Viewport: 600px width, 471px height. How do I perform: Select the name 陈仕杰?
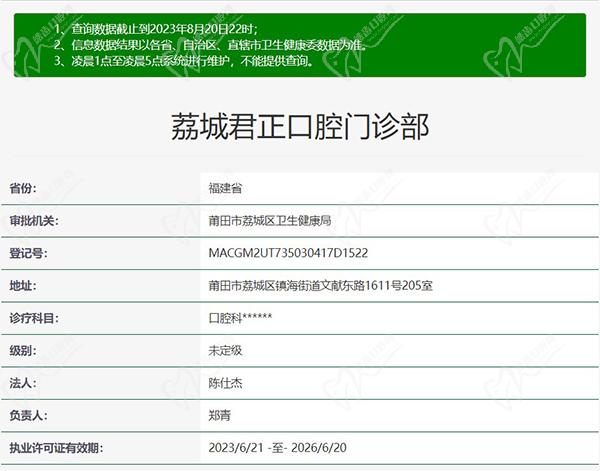(x=225, y=383)
